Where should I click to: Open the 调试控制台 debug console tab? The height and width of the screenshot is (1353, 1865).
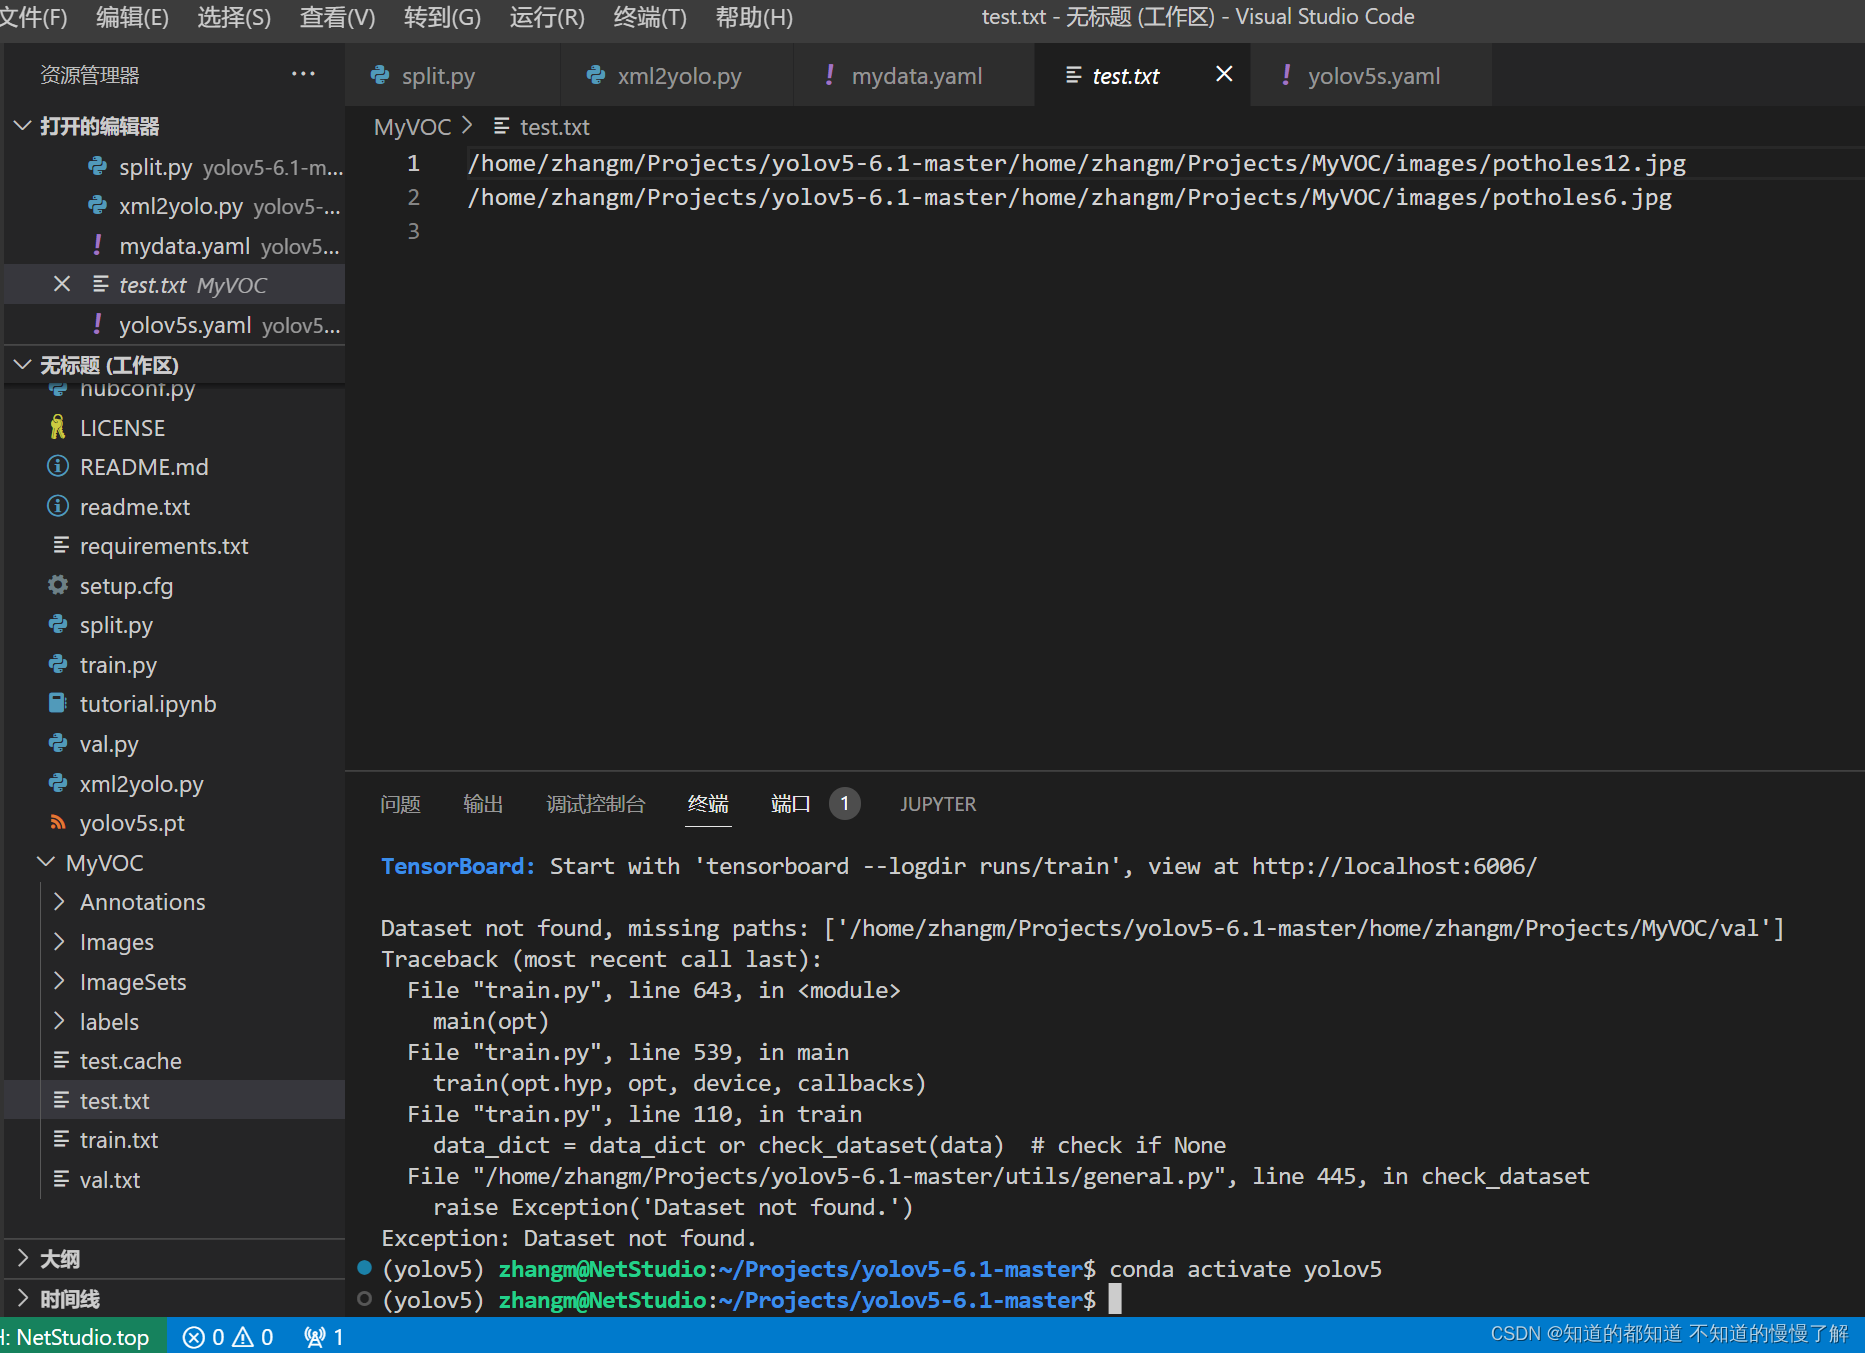[x=596, y=804]
